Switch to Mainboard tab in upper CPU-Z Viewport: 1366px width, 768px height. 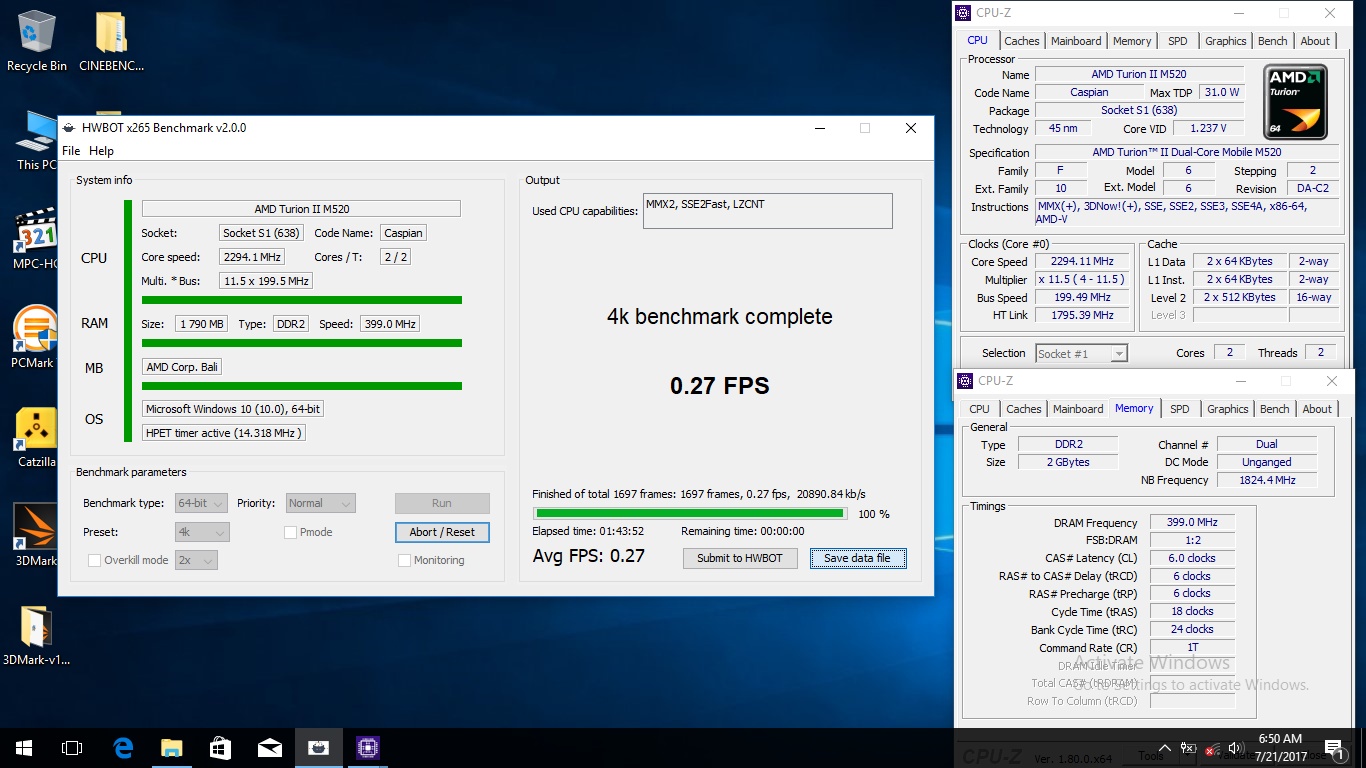[x=1076, y=41]
